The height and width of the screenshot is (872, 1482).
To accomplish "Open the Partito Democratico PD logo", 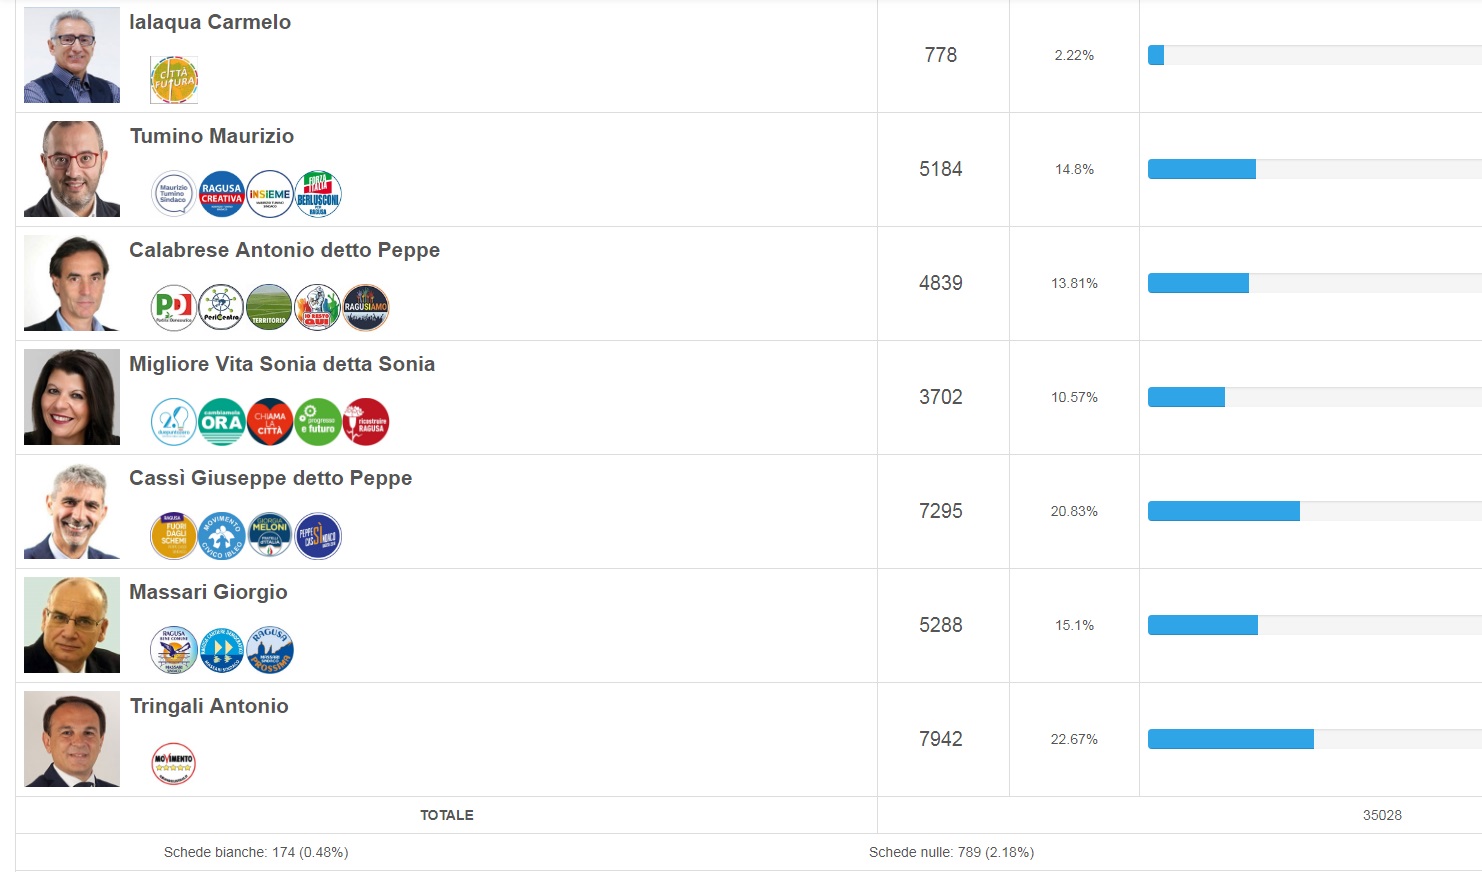I will point(174,308).
